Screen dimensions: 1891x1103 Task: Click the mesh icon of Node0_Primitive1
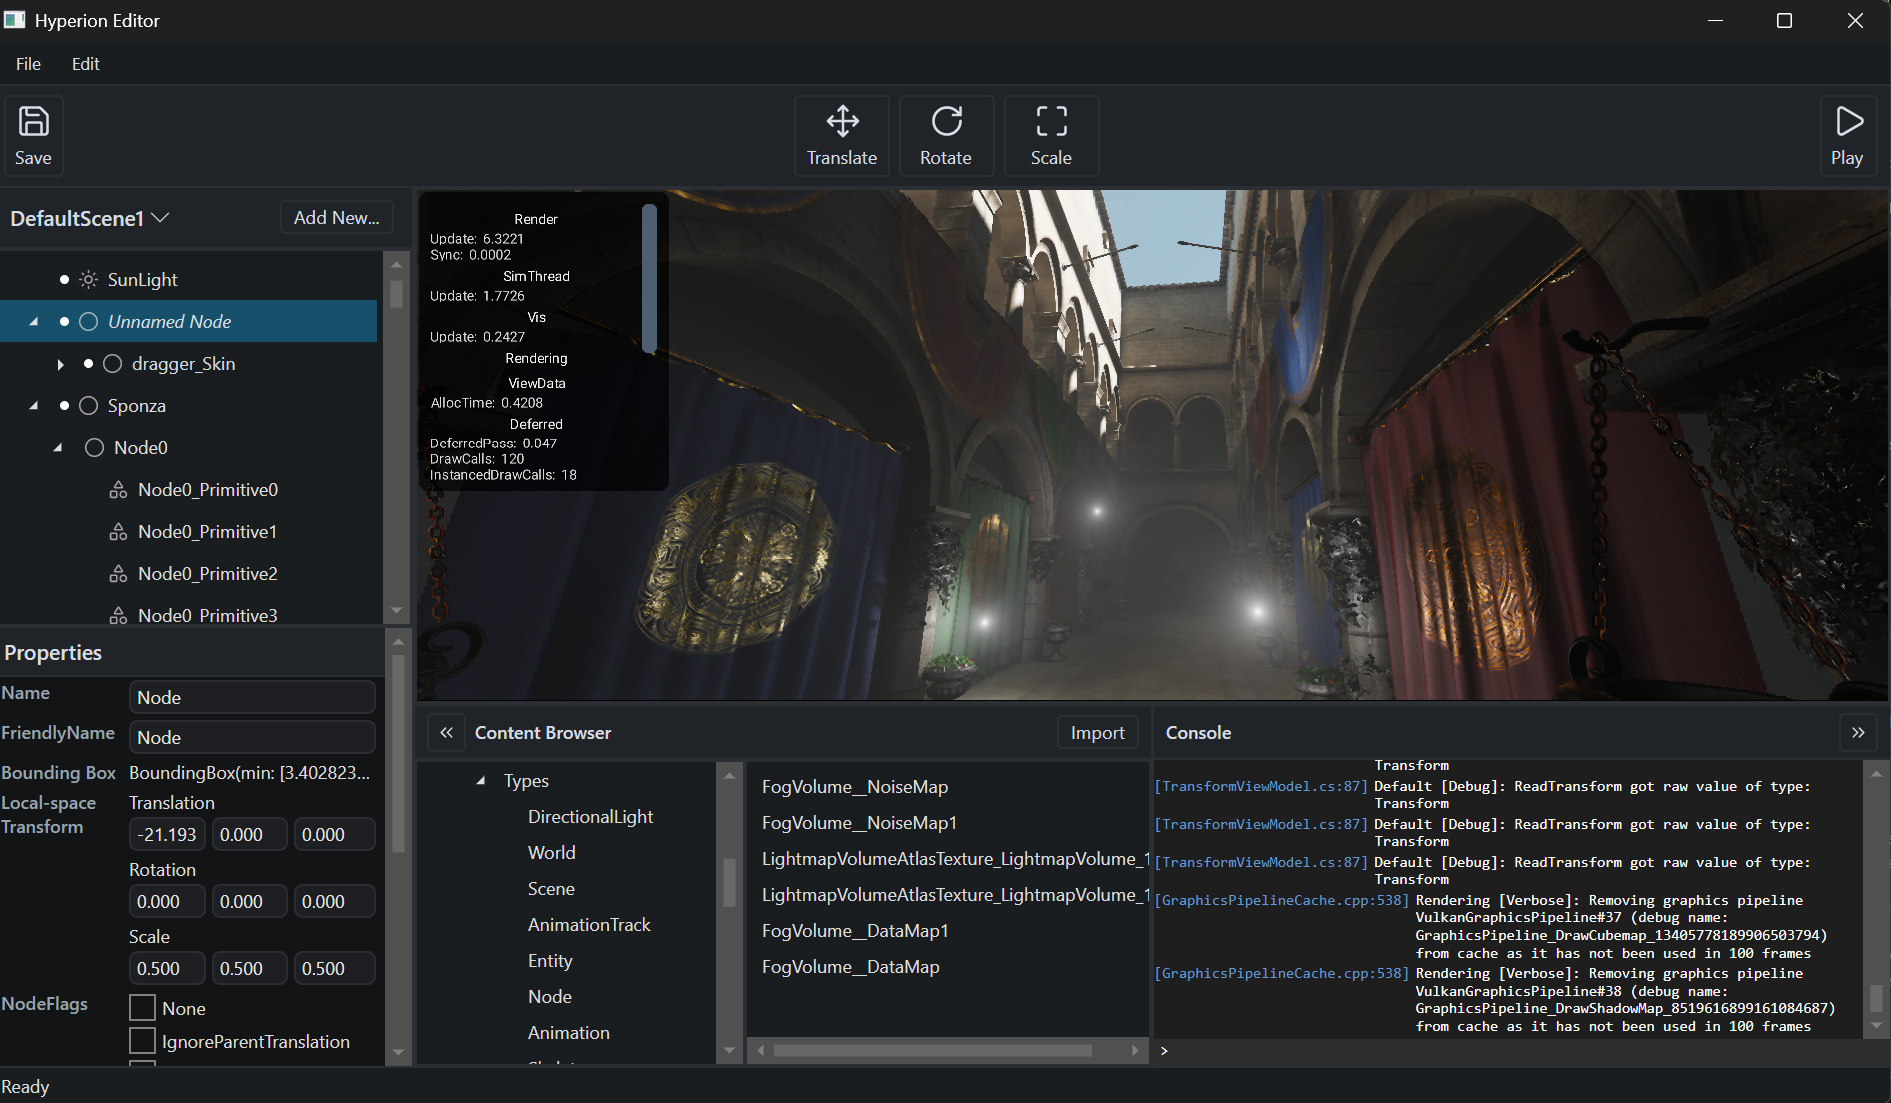click(119, 532)
